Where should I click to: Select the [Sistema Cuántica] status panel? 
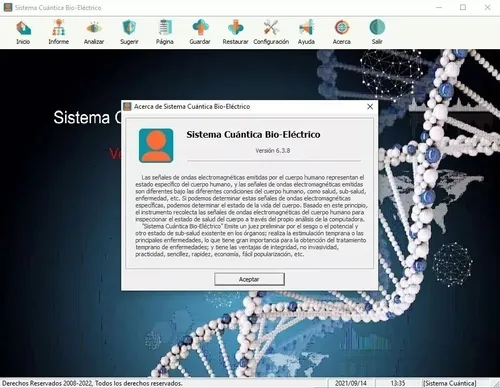(x=450, y=383)
